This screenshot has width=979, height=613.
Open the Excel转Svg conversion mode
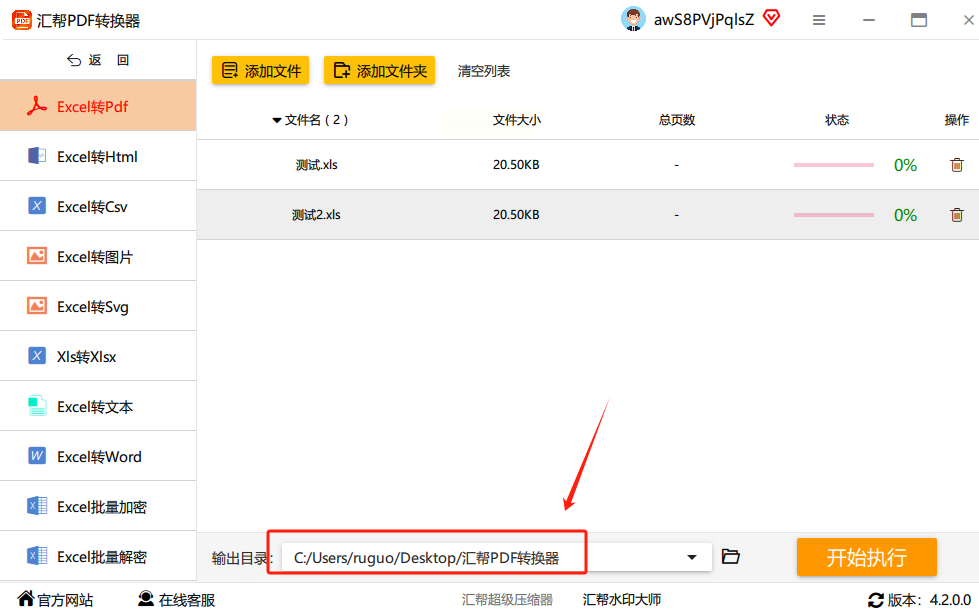(98, 306)
